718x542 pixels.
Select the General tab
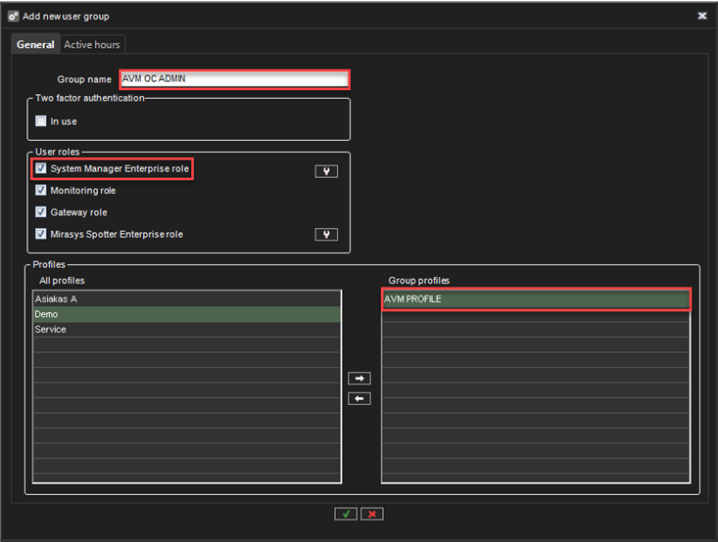click(36, 45)
